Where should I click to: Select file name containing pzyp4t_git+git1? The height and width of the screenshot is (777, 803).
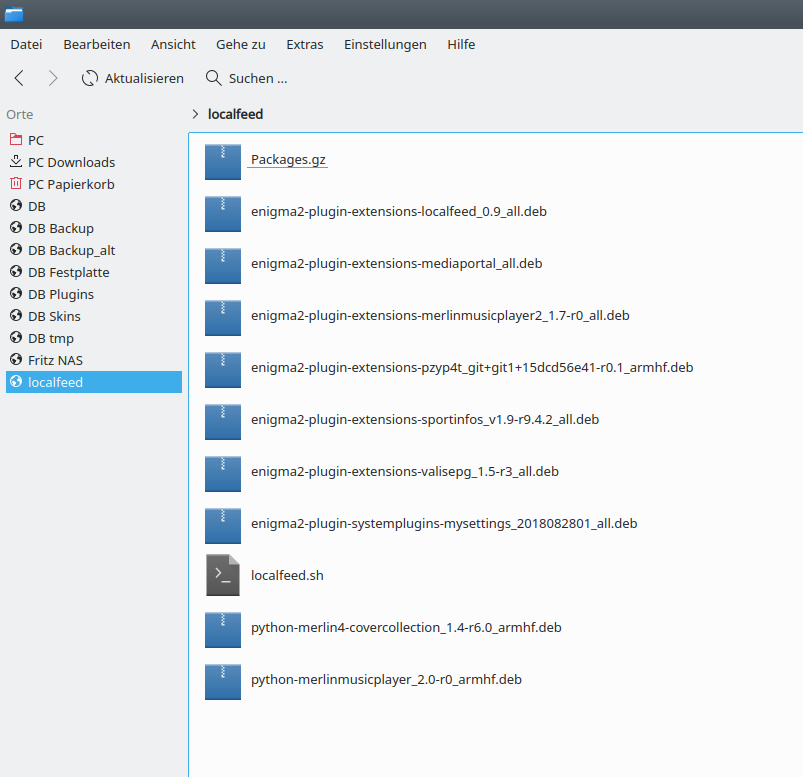coord(472,367)
